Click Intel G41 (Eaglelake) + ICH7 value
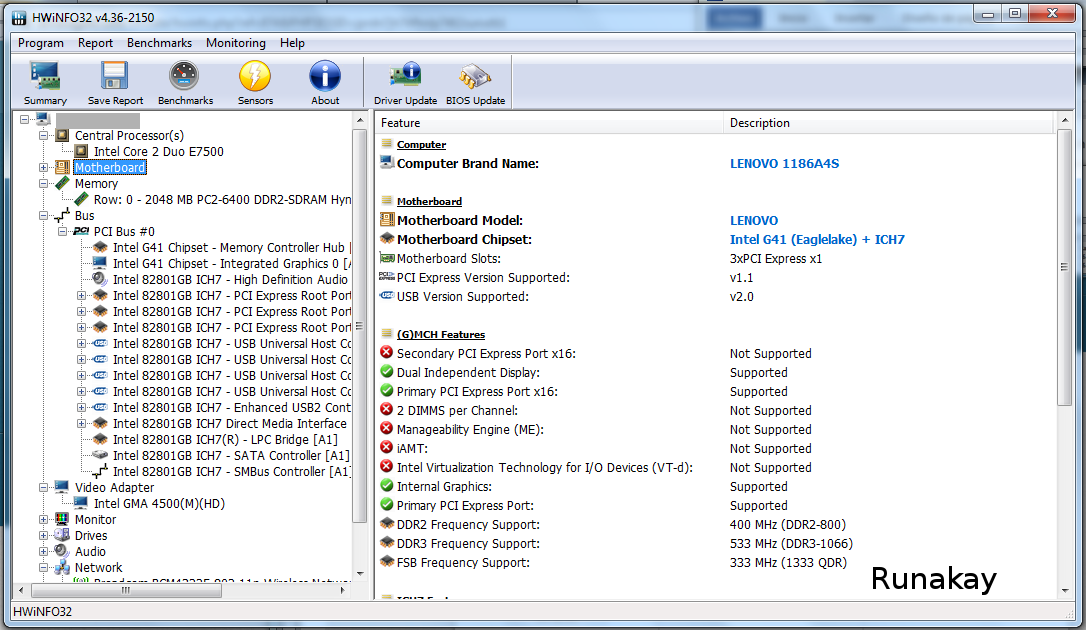 [817, 240]
